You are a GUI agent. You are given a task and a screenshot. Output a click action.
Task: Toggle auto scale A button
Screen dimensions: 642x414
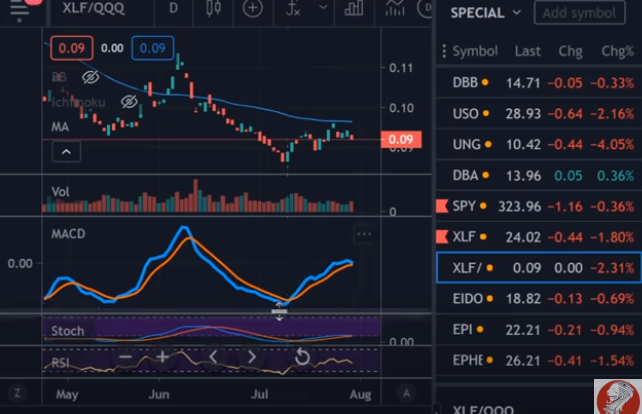pos(407,394)
